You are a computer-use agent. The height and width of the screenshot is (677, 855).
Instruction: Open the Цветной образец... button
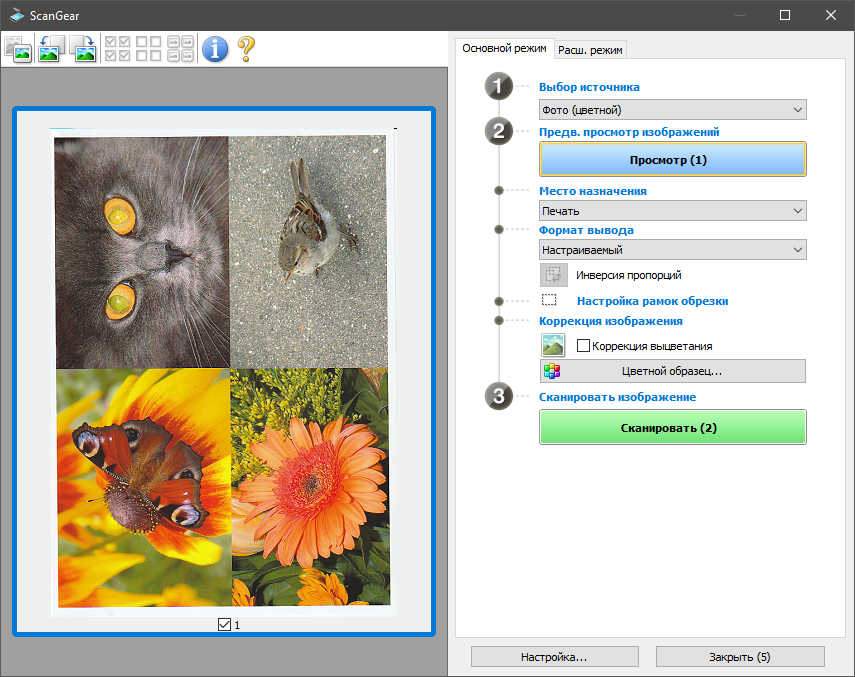click(672, 371)
